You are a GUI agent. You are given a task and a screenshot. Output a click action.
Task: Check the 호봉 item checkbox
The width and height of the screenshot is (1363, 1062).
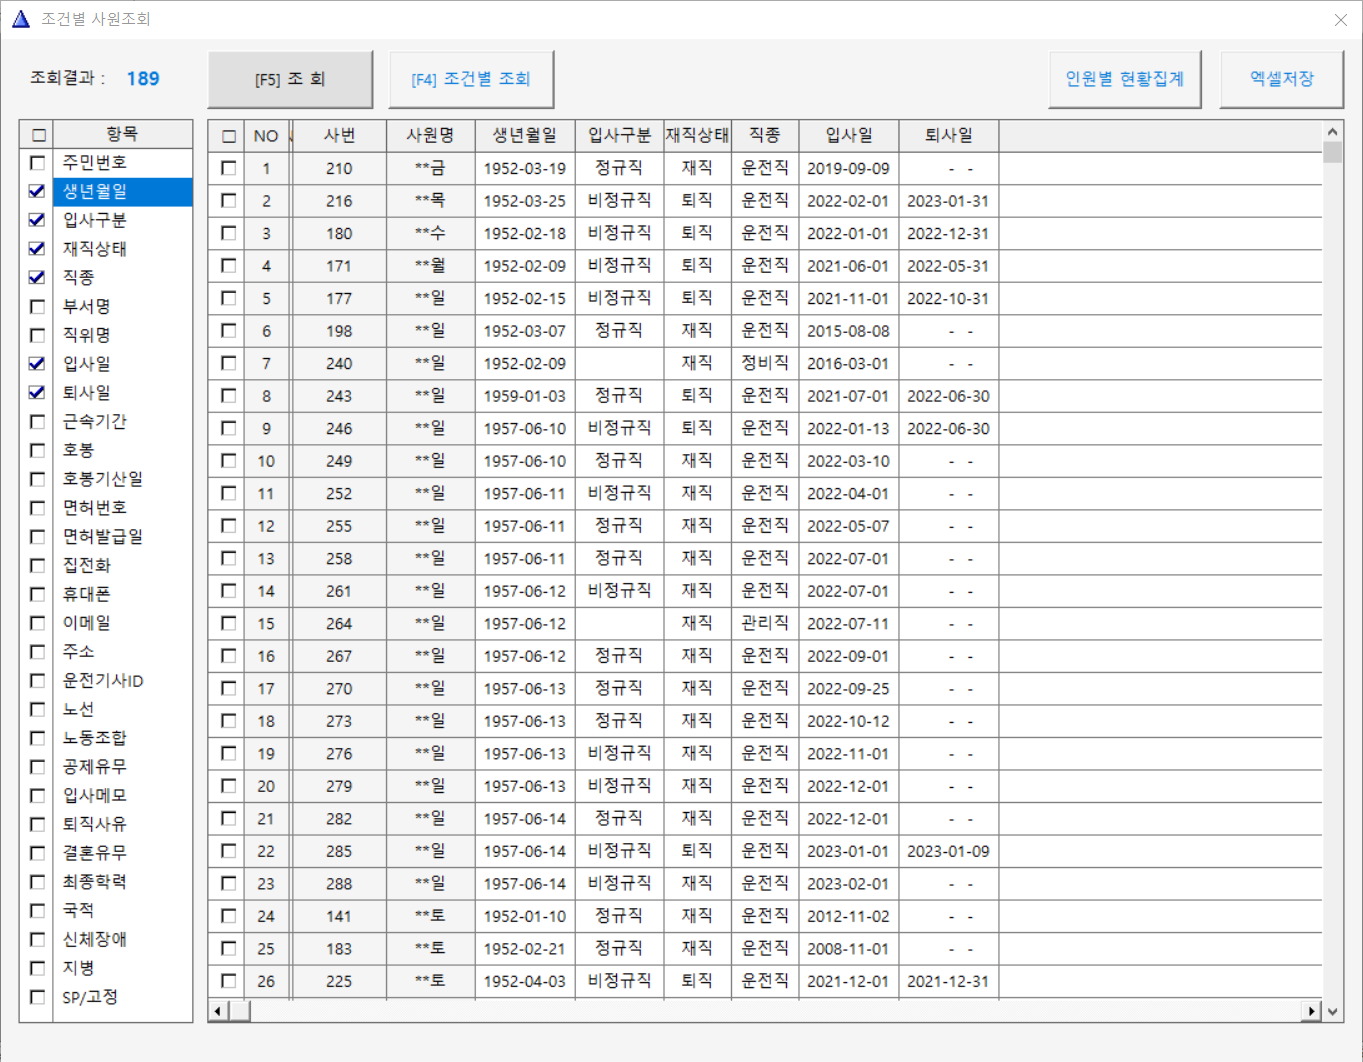click(x=38, y=450)
